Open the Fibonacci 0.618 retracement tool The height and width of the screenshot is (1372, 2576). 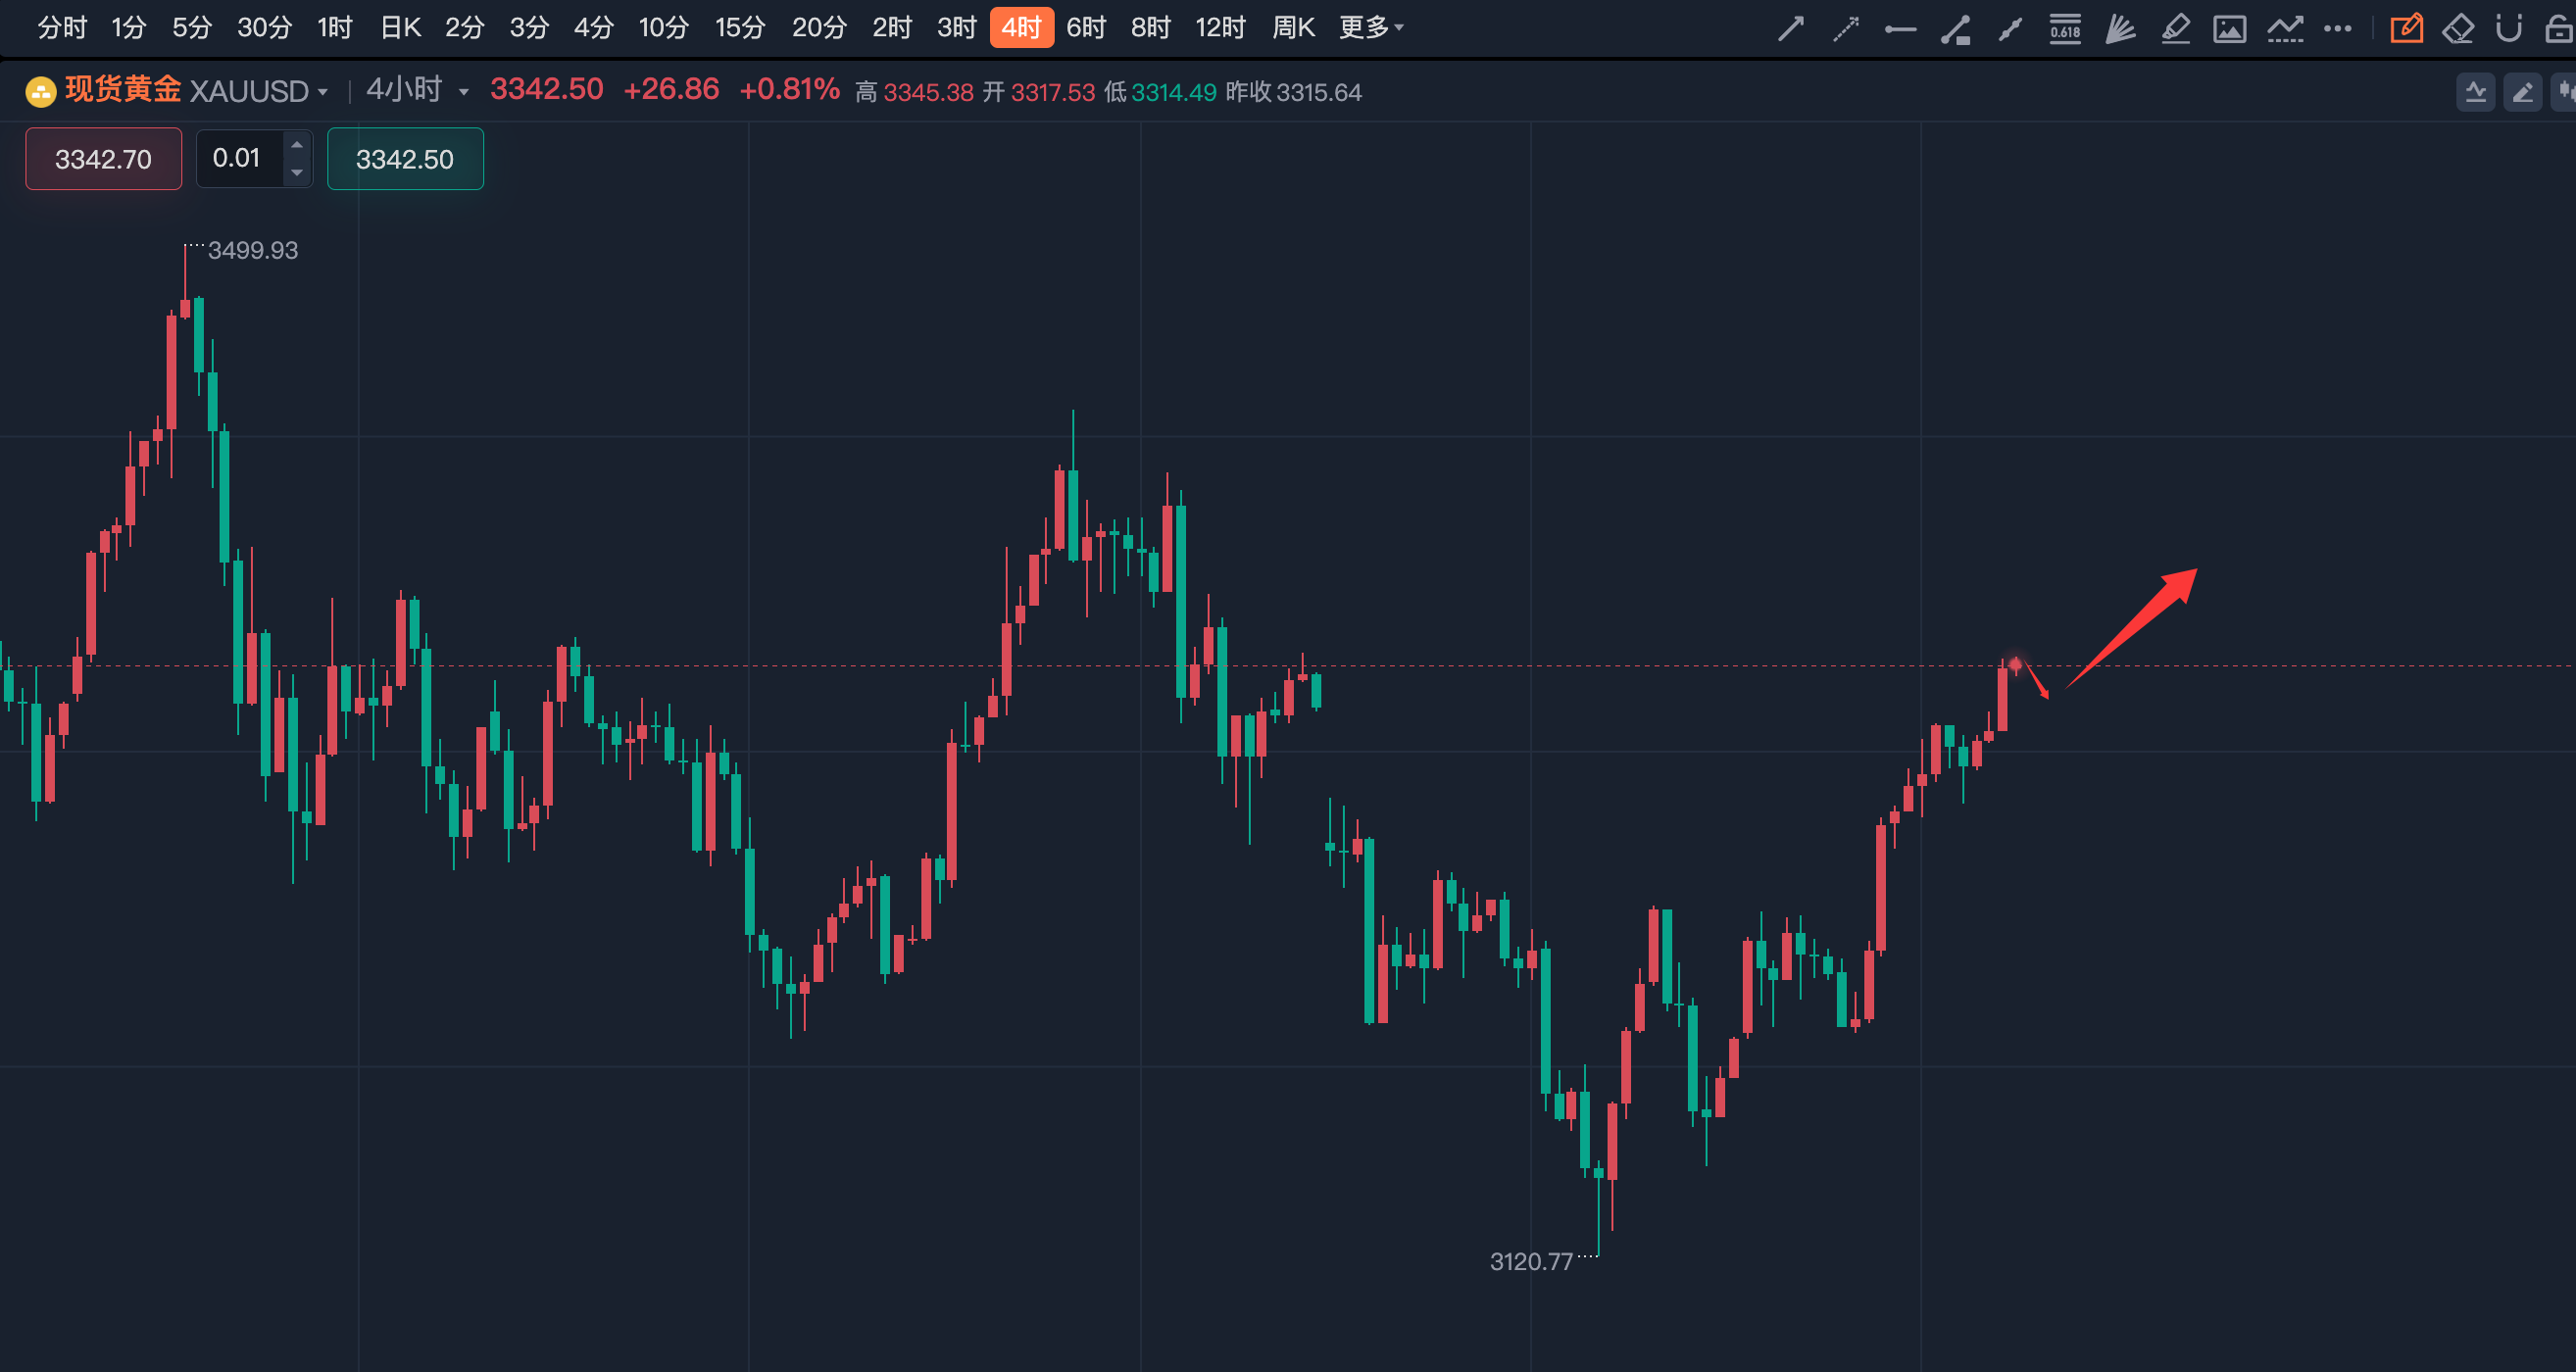click(2064, 28)
